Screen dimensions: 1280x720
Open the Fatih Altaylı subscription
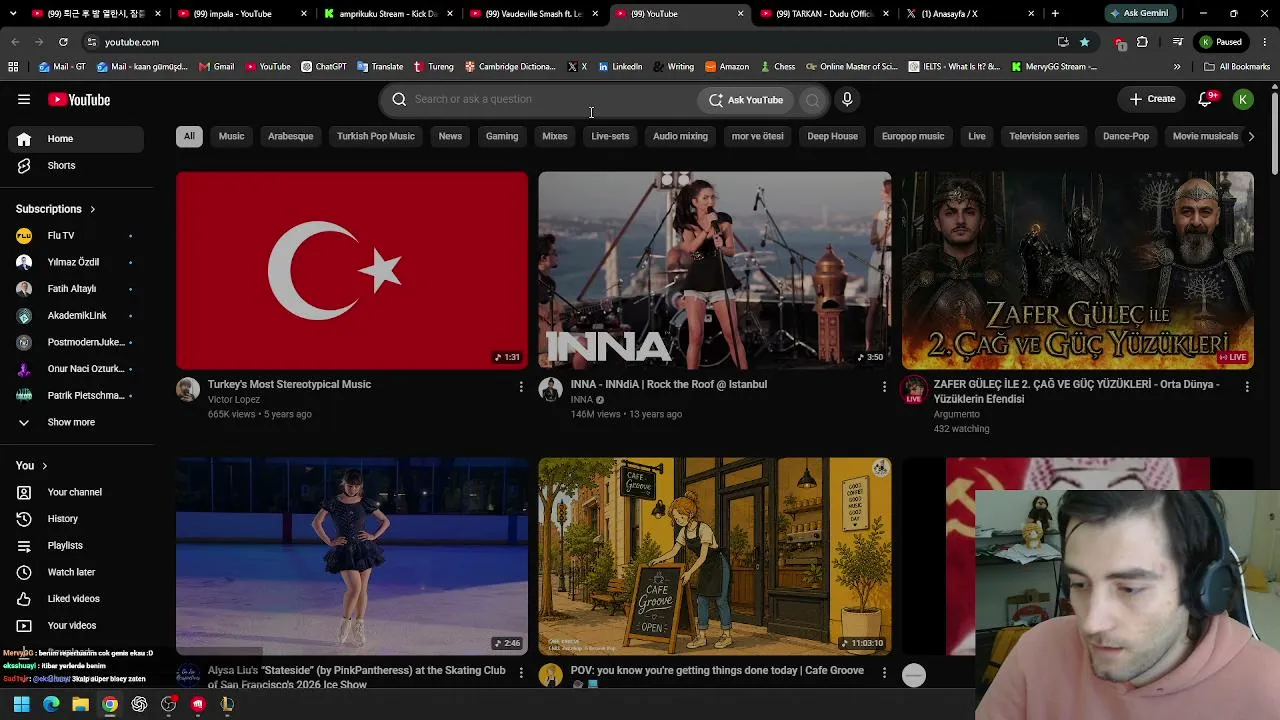click(x=77, y=289)
